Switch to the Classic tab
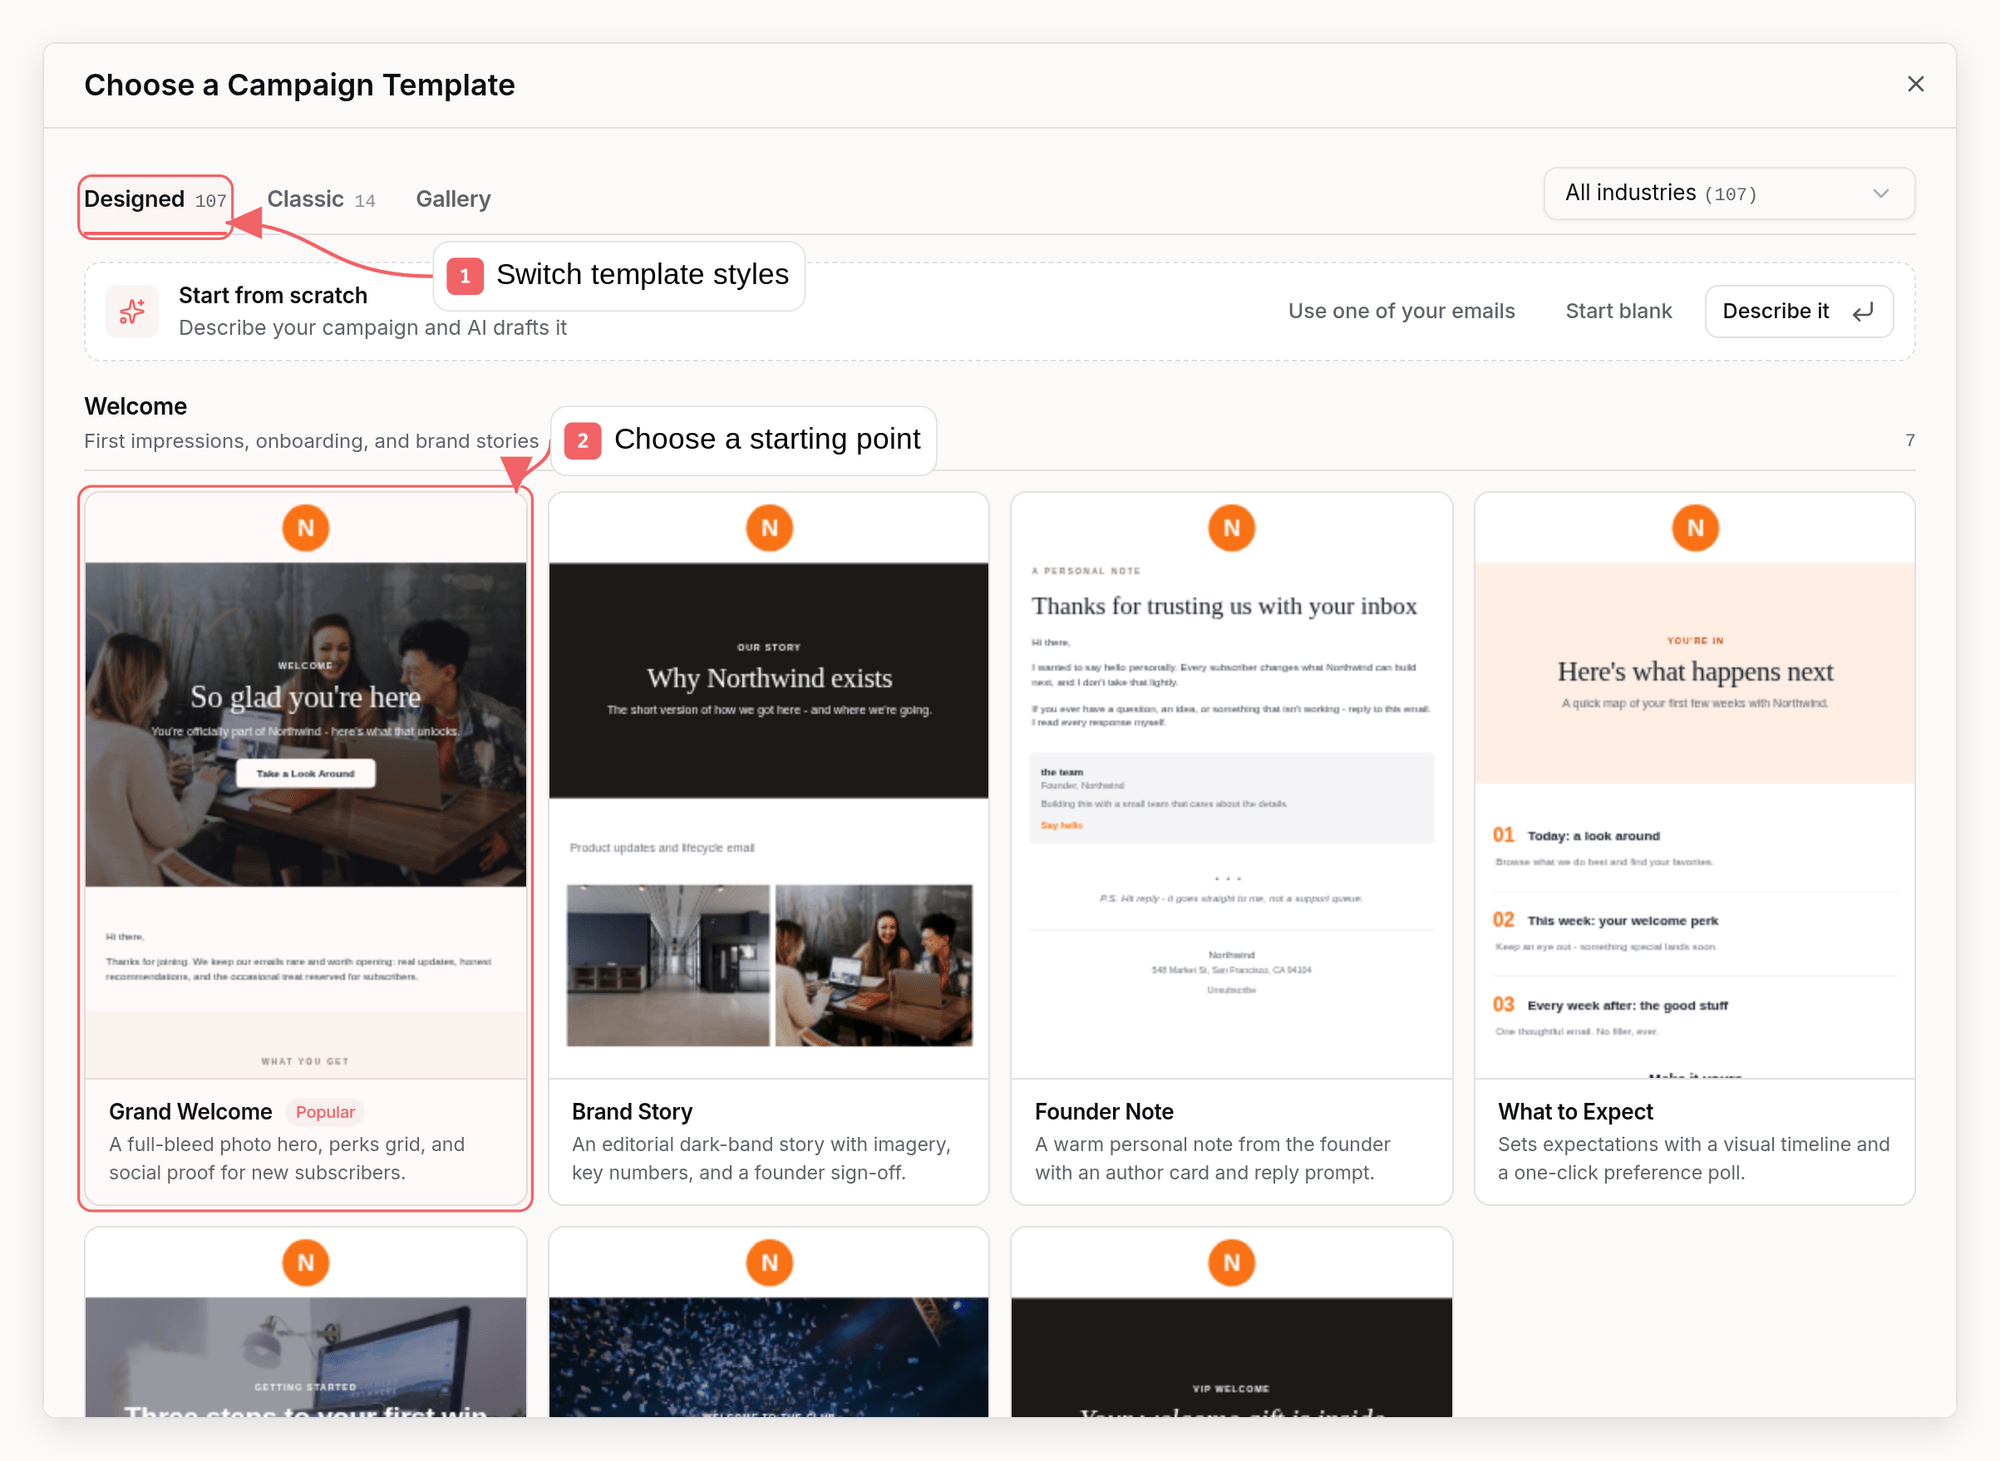The width and height of the screenshot is (2000, 1461). (x=321, y=199)
